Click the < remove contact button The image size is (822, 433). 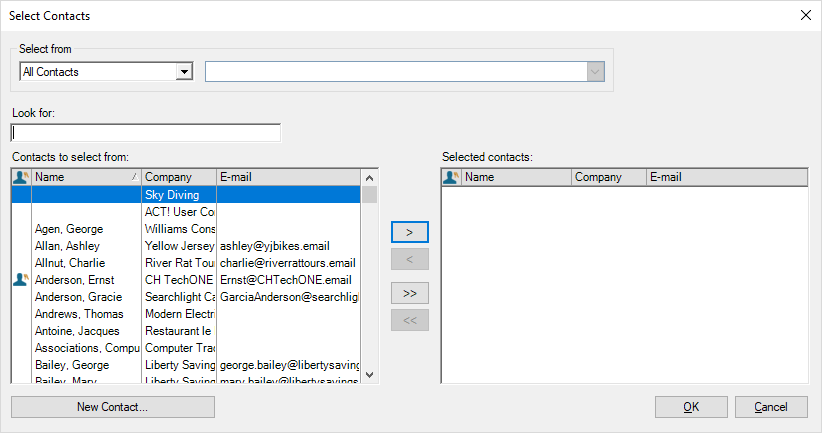(409, 260)
